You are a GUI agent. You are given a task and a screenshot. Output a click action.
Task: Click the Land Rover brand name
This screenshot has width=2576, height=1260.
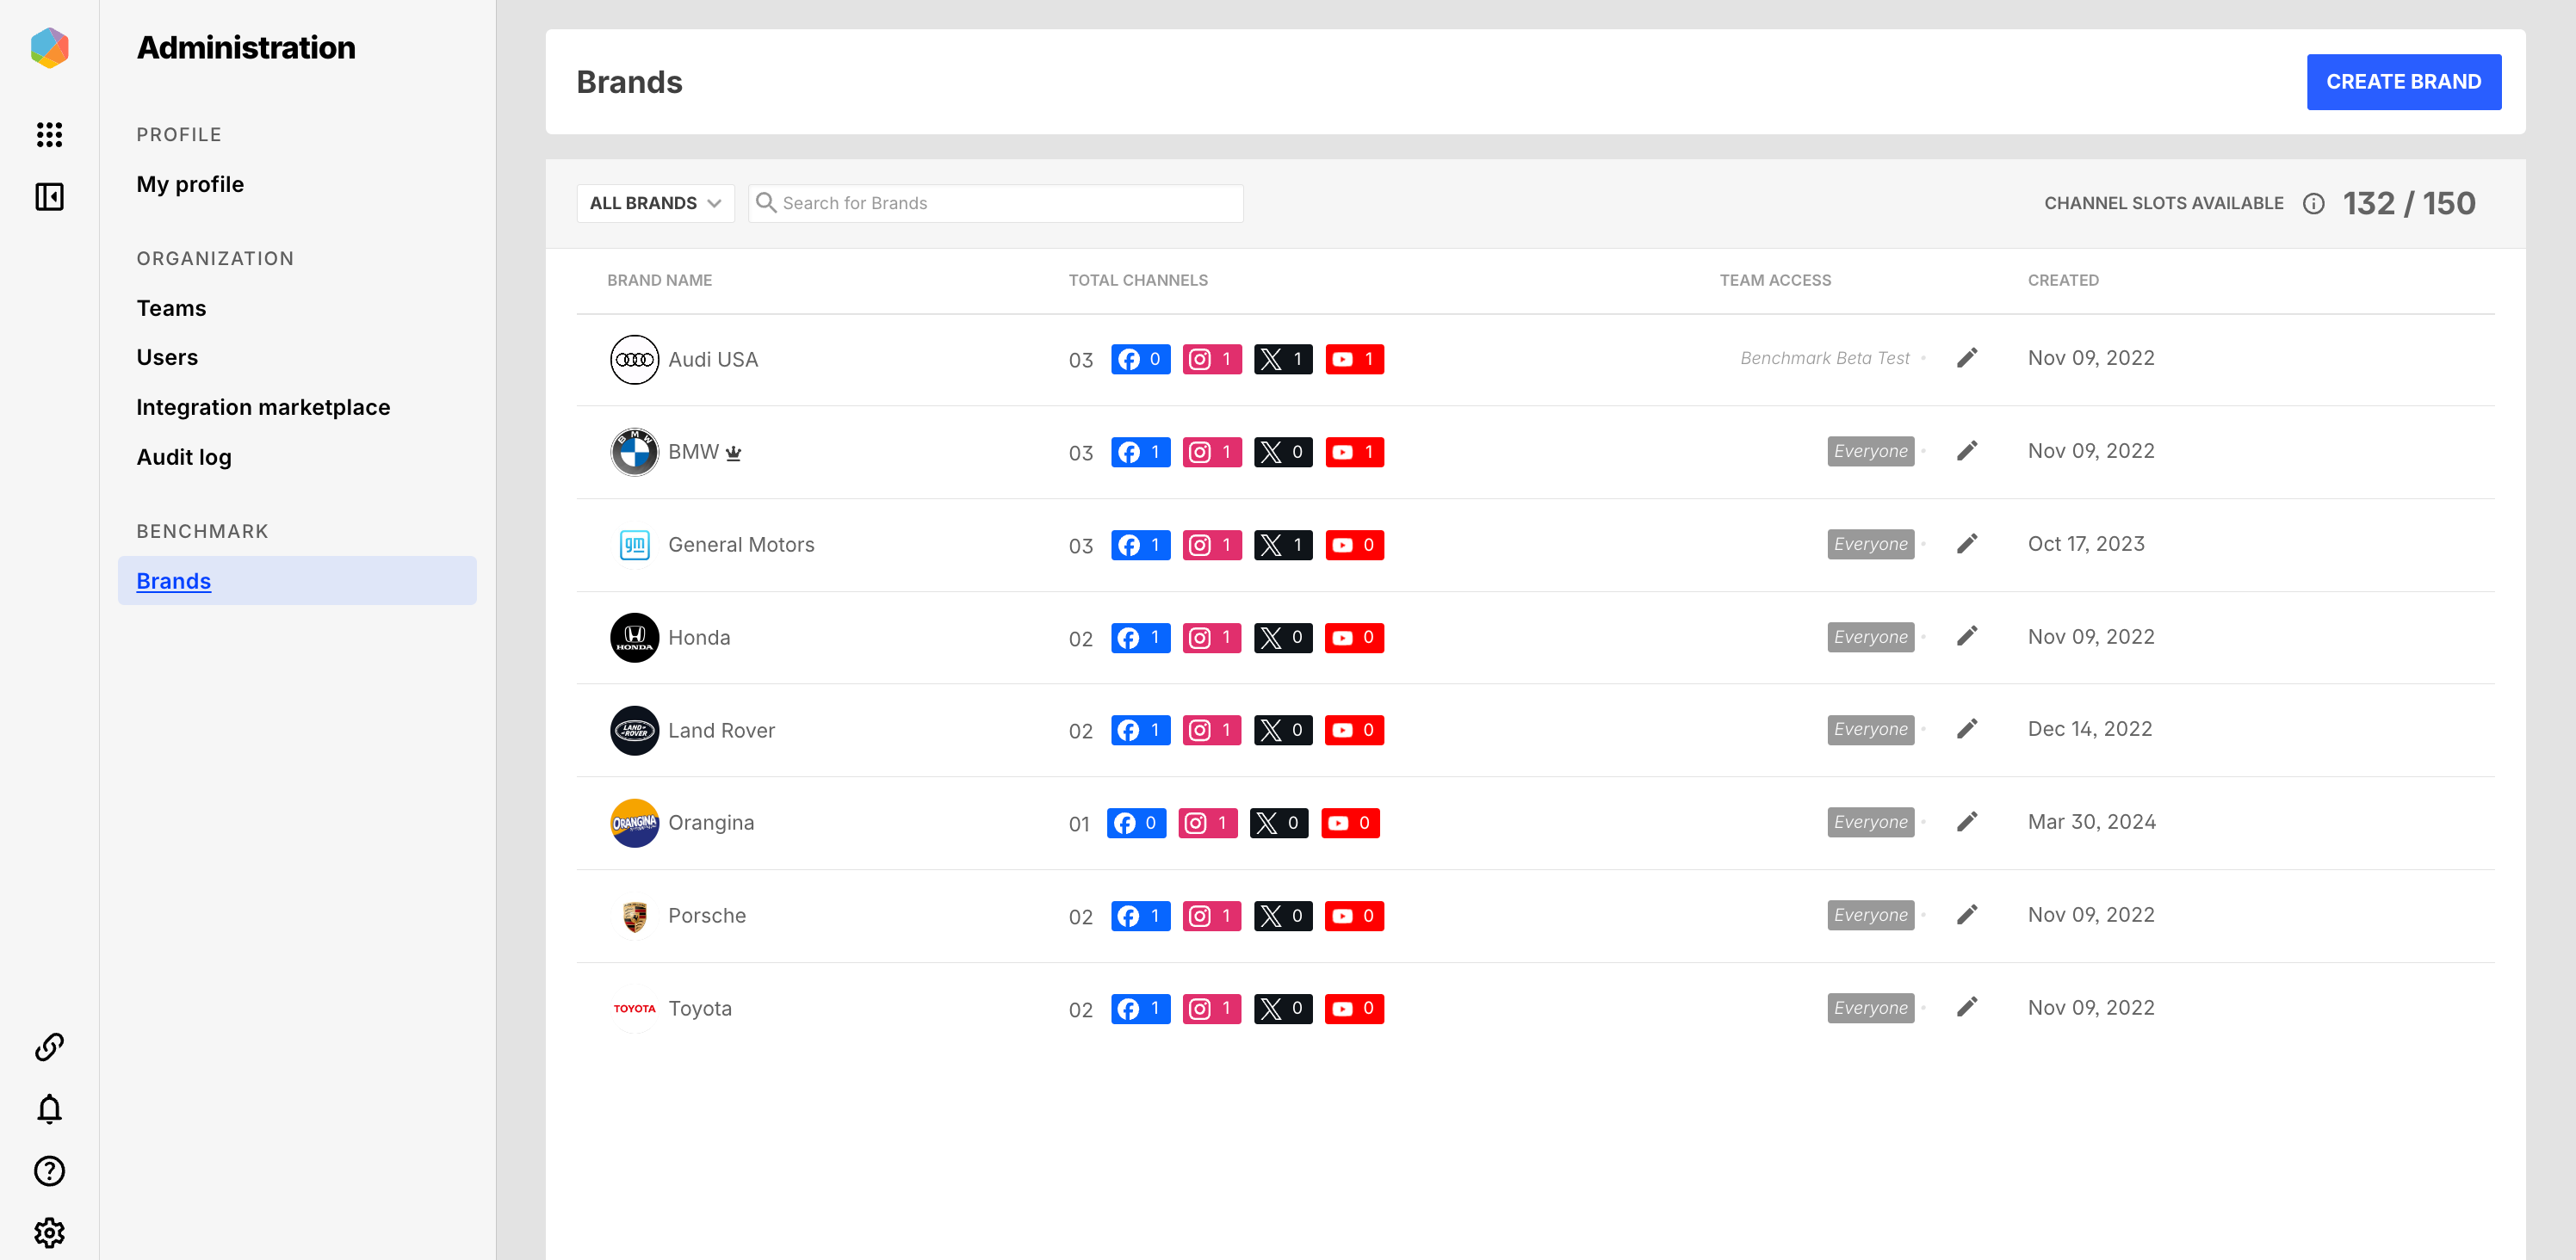(x=721, y=731)
